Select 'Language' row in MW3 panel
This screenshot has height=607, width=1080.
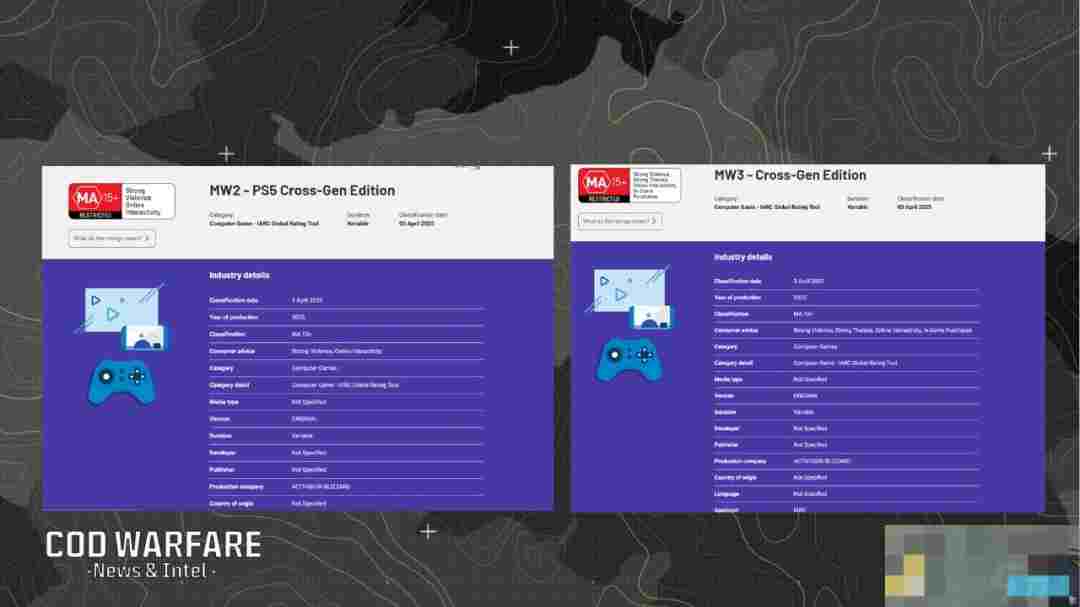[846, 494]
